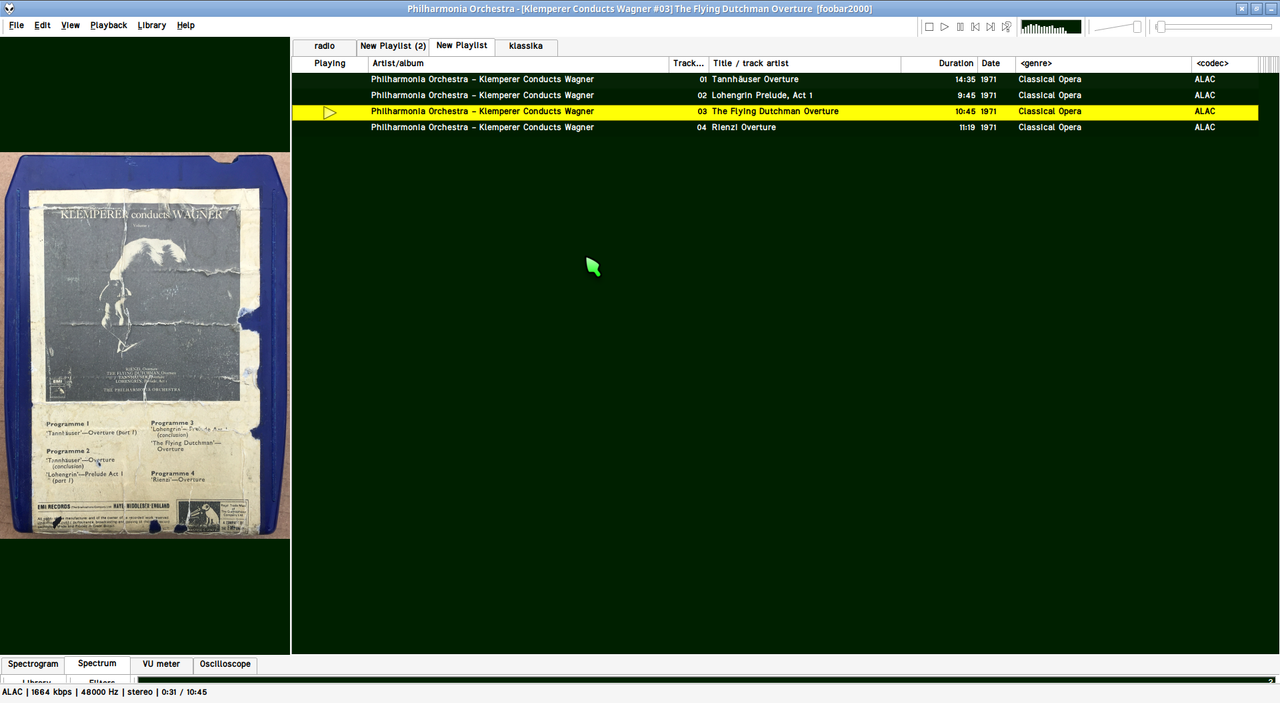
Task: Switch to the radio playlist tab
Action: click(324, 46)
